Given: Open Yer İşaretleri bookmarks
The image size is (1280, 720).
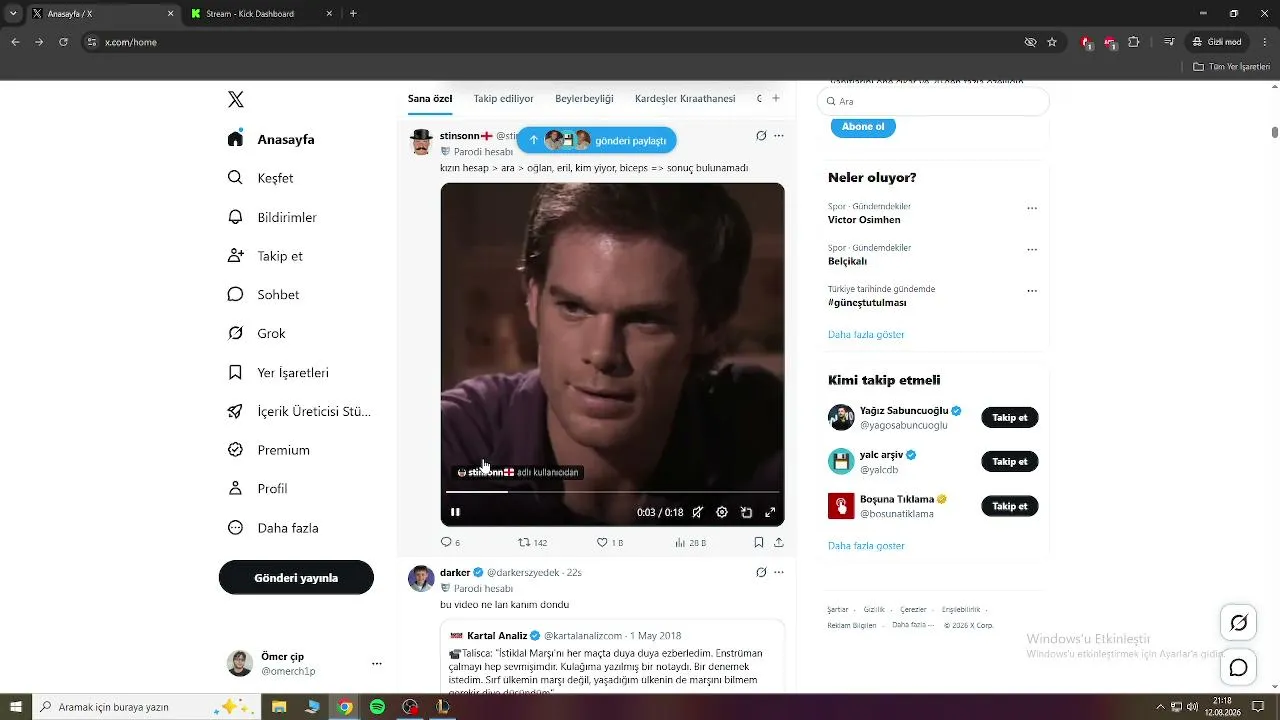Looking at the screenshot, I should [278, 373].
